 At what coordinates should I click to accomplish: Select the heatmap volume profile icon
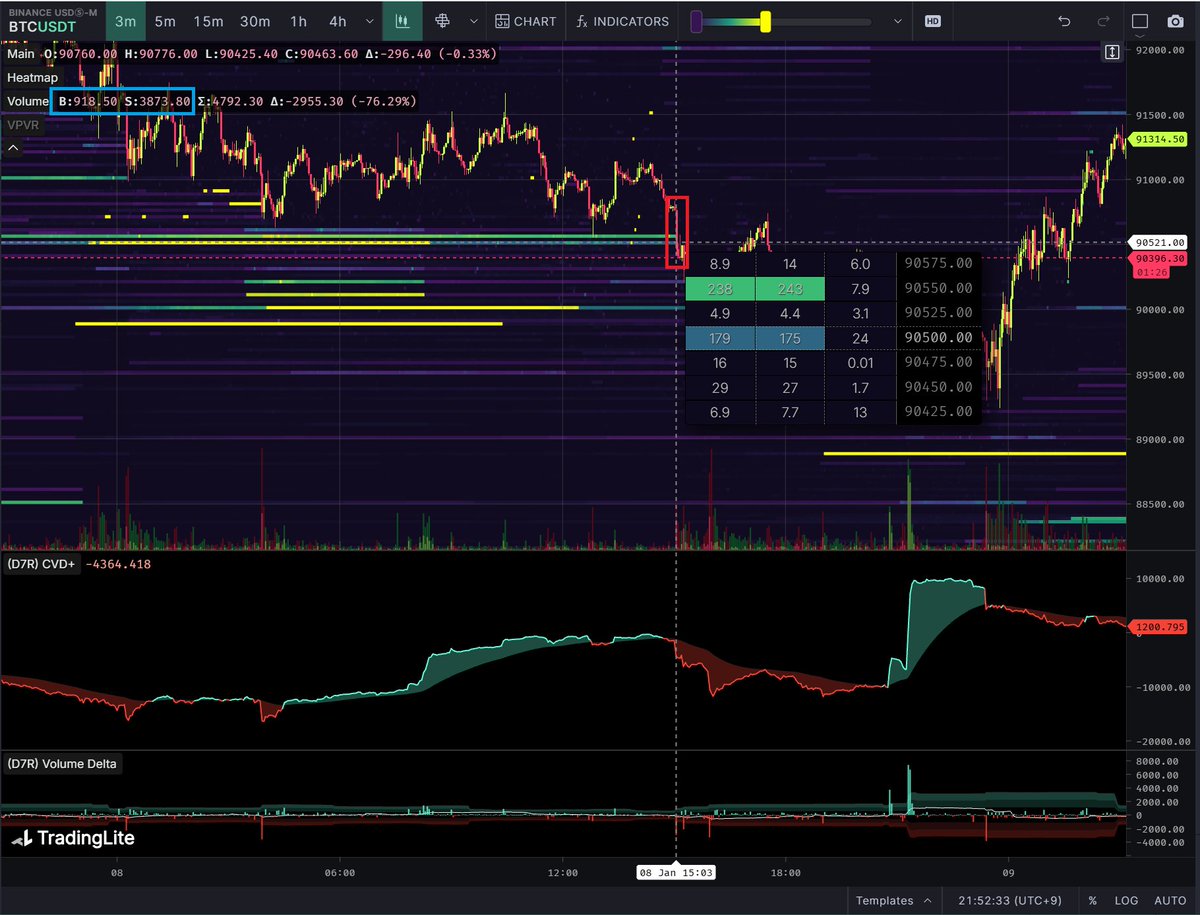(x=402, y=20)
